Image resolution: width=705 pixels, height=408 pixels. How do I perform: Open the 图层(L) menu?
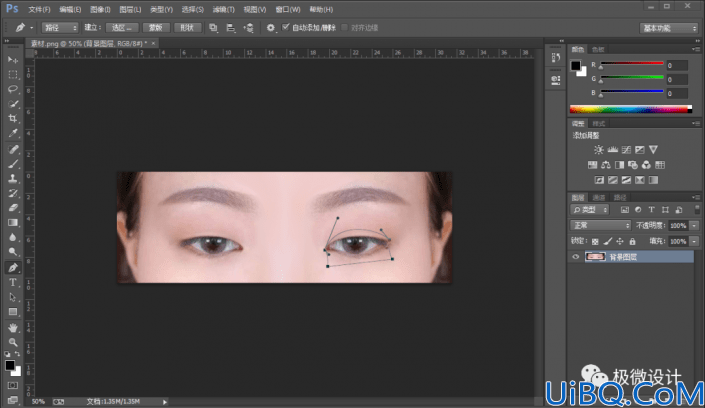pos(130,9)
